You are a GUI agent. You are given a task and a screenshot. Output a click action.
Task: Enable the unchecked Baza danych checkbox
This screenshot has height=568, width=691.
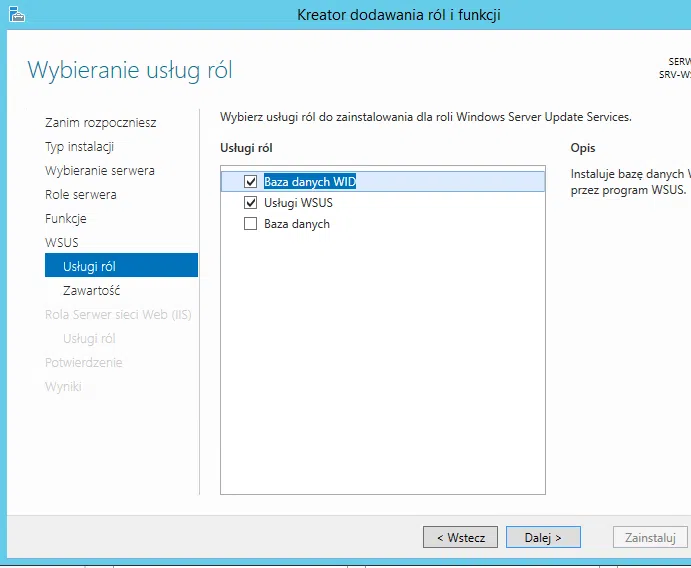click(x=251, y=224)
